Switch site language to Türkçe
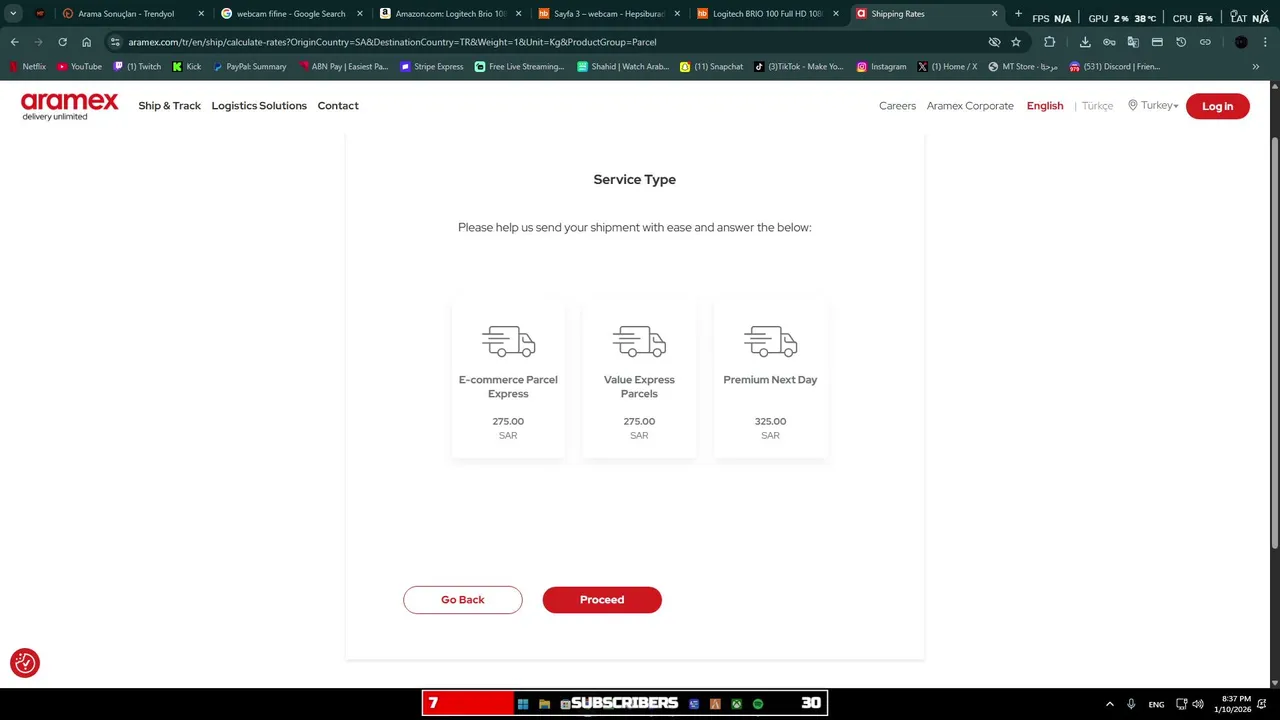 [1097, 106]
